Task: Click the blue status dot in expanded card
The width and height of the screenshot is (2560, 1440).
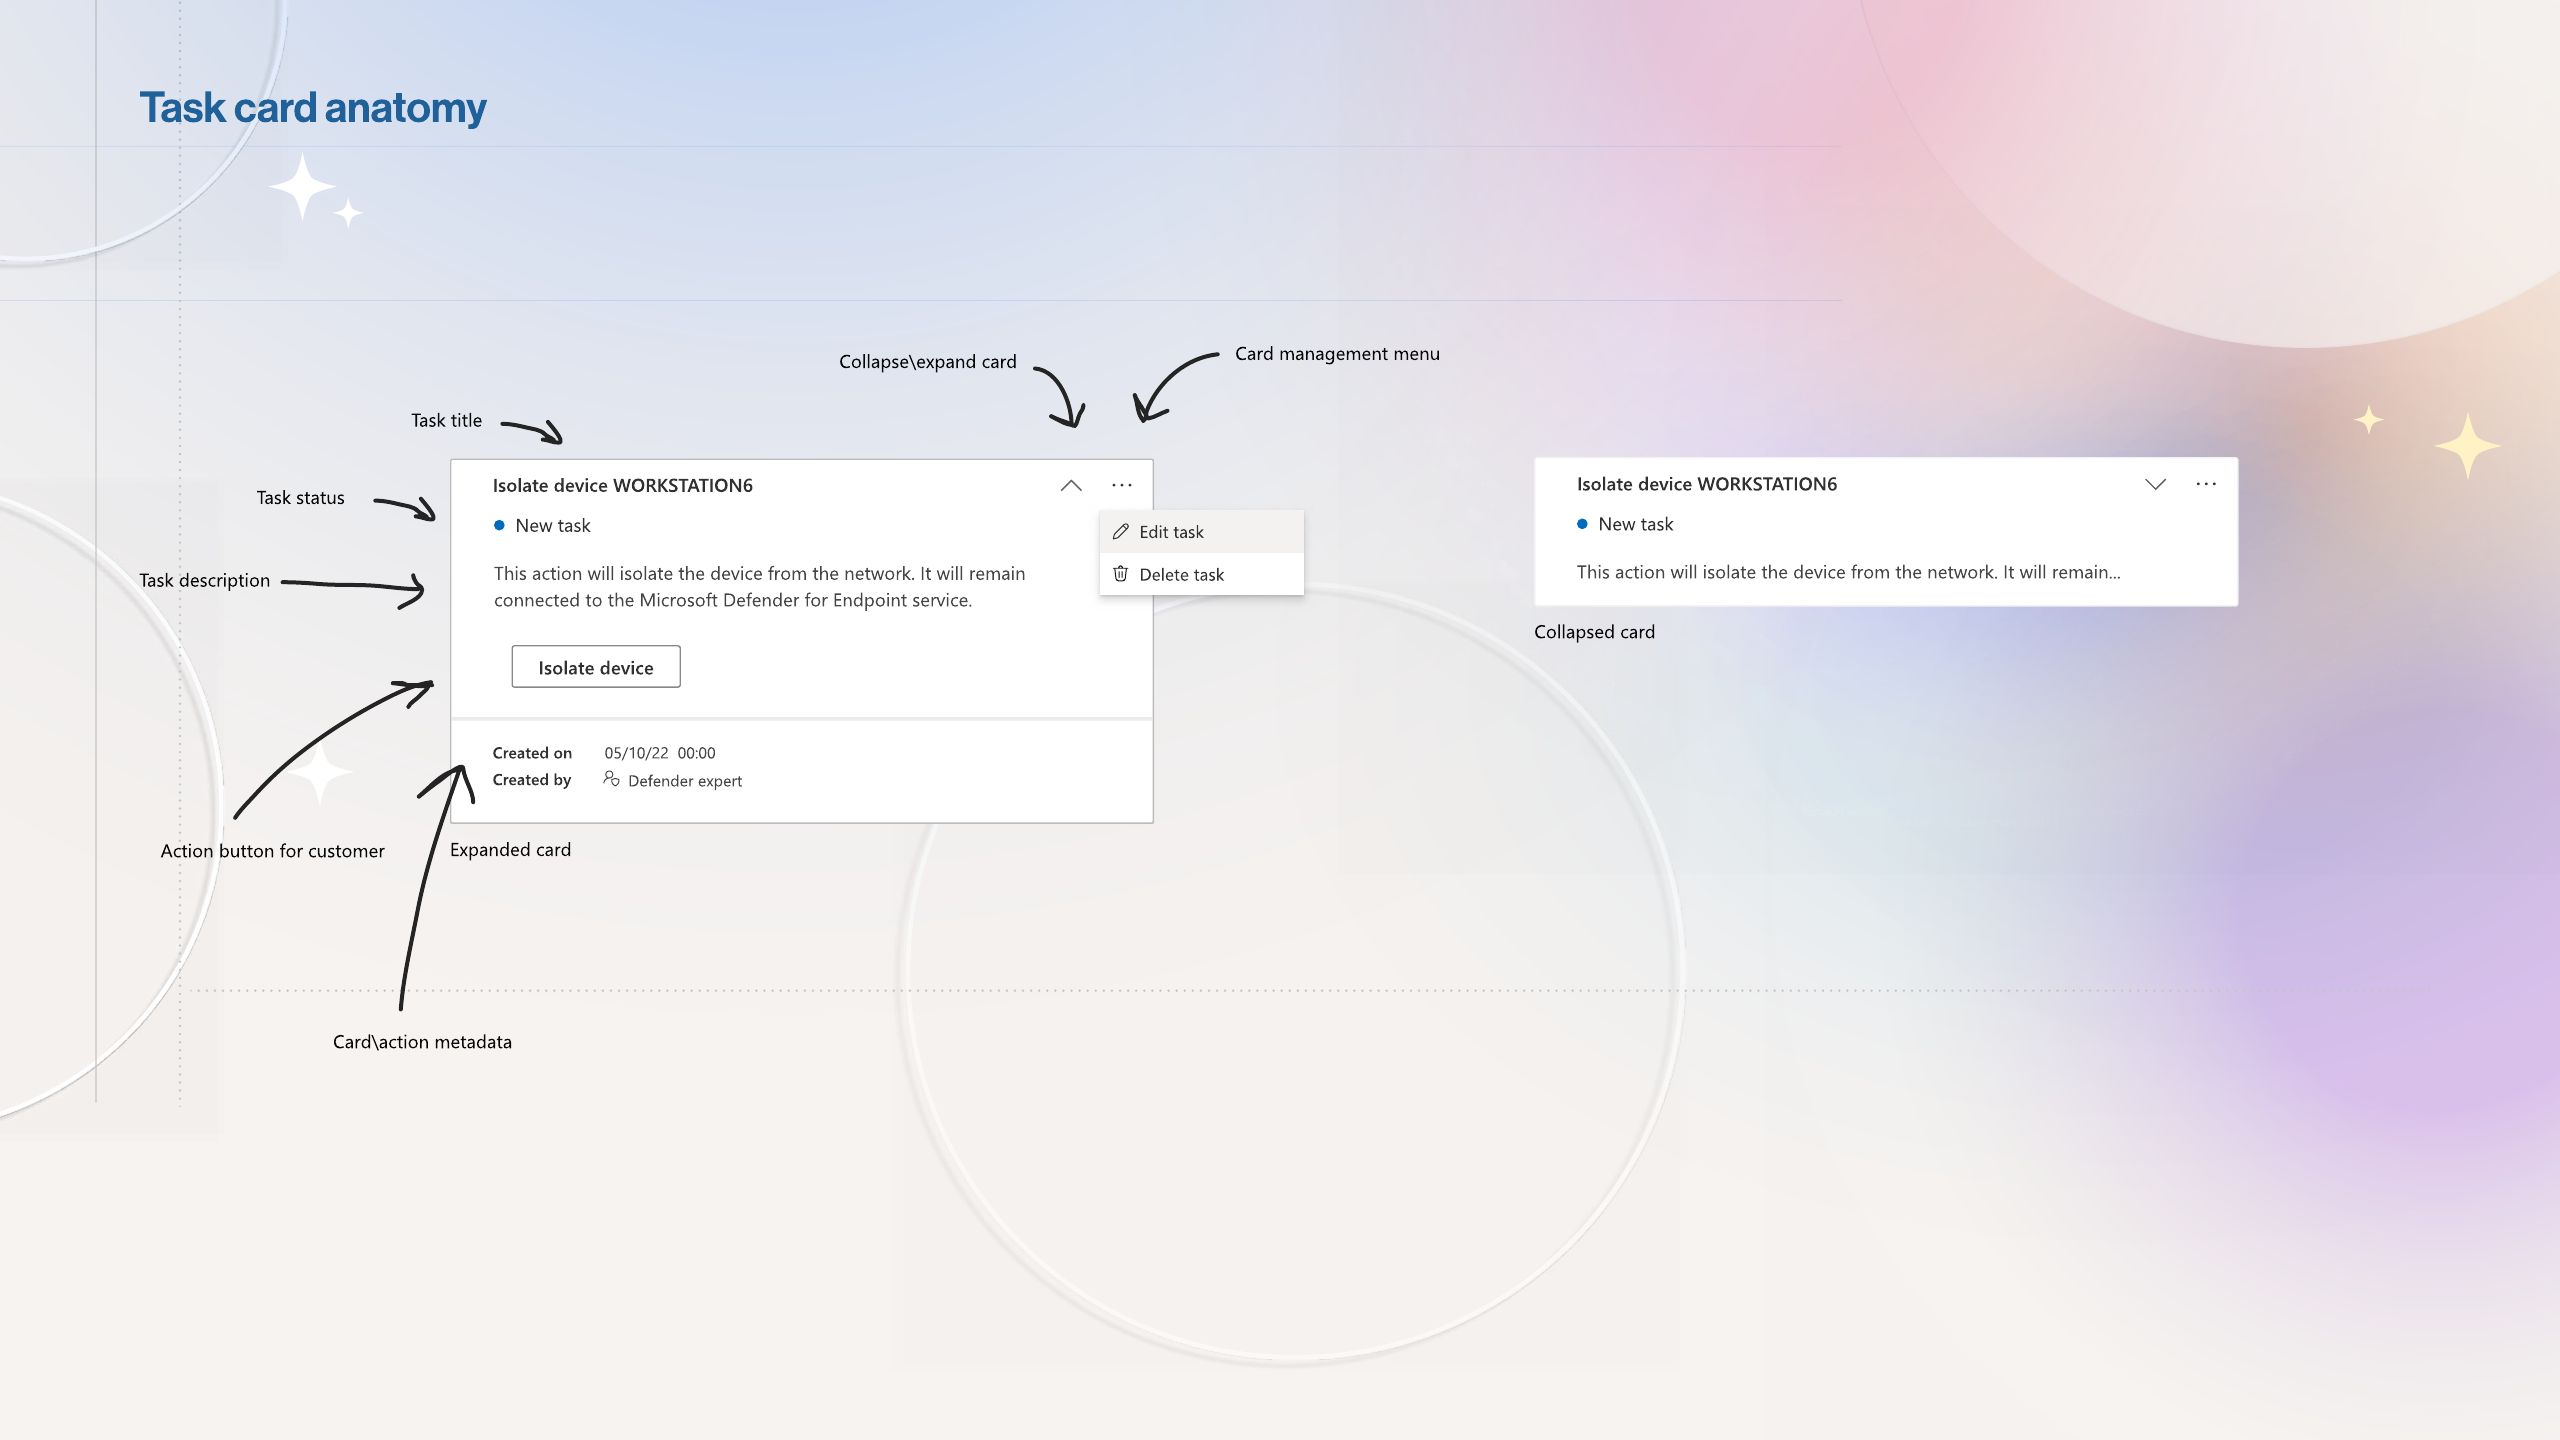Action: (499, 526)
